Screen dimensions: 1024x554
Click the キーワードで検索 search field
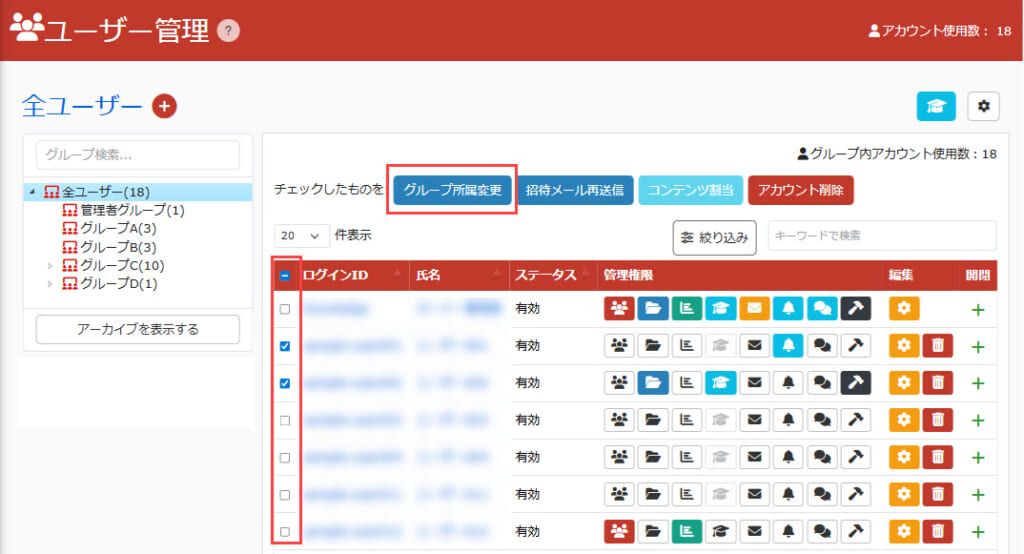pyautogui.click(x=881, y=236)
